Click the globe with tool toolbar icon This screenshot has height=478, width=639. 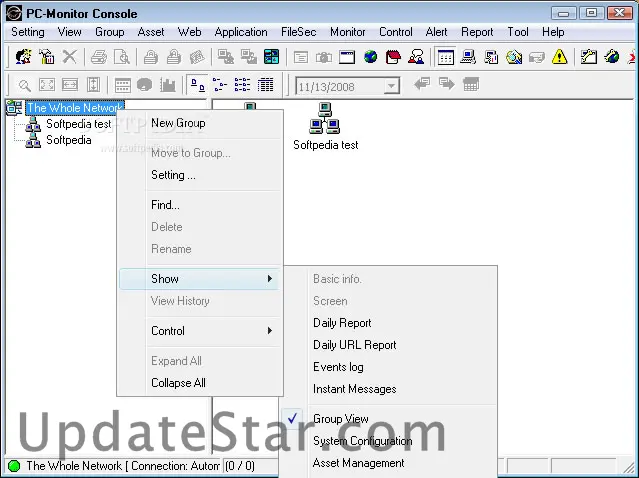point(612,57)
